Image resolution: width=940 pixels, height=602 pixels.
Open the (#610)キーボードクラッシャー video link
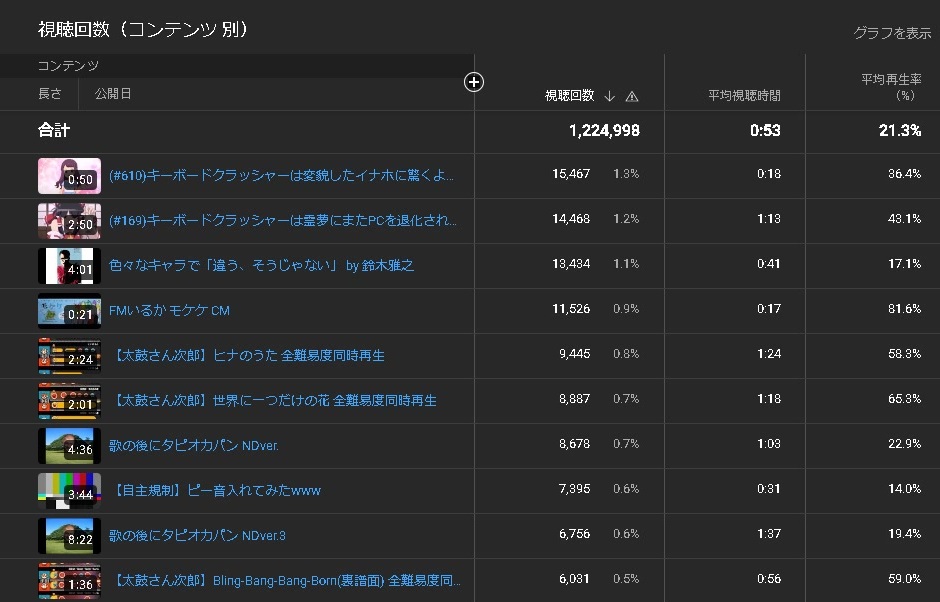281,175
